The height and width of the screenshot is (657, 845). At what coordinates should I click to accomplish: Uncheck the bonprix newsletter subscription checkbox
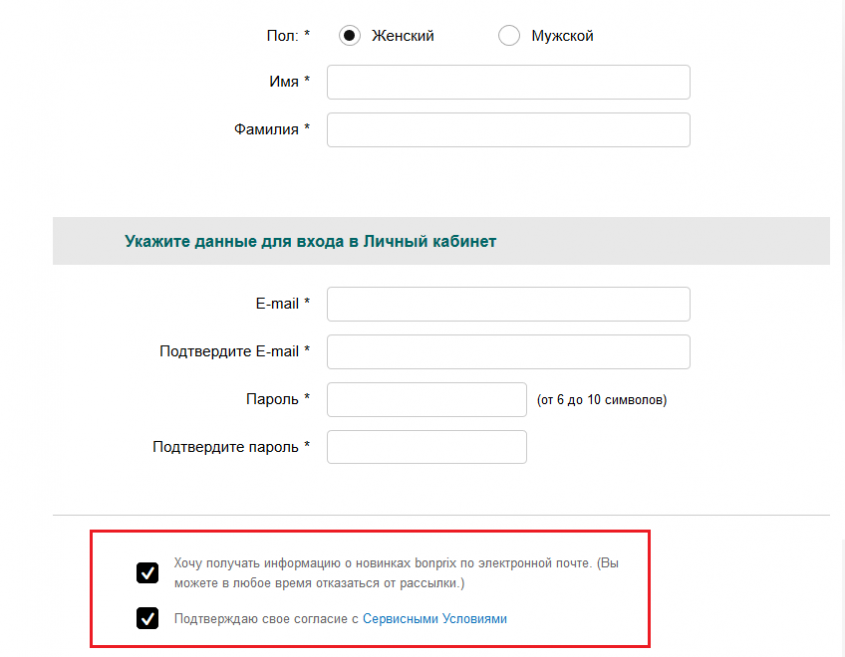click(147, 573)
